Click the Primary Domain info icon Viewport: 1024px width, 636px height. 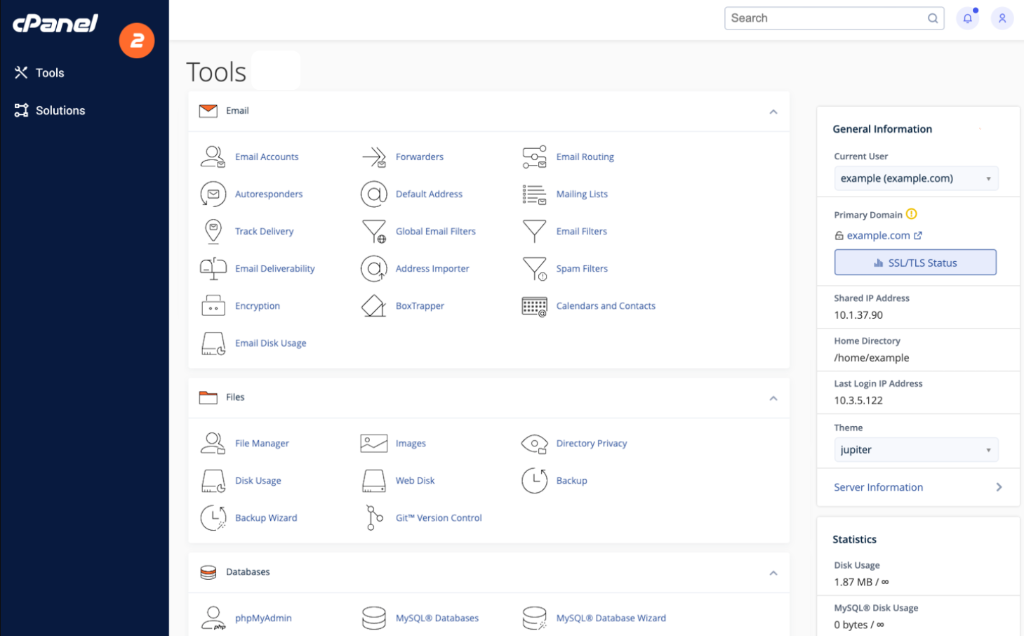[912, 214]
